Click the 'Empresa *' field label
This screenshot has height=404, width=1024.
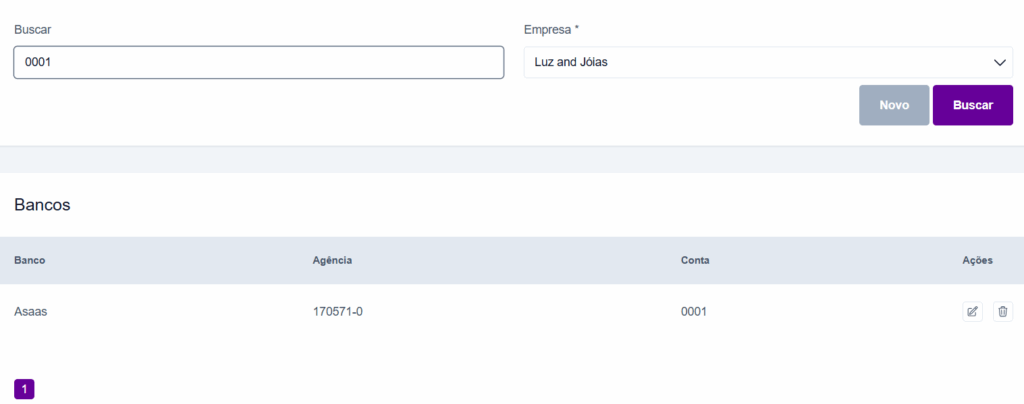coord(551,29)
